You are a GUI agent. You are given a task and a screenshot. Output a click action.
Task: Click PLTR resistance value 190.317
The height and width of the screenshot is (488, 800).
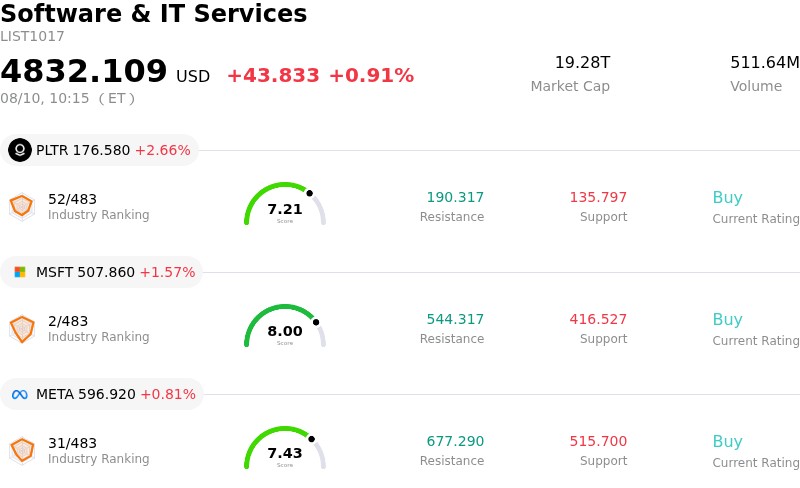[455, 197]
